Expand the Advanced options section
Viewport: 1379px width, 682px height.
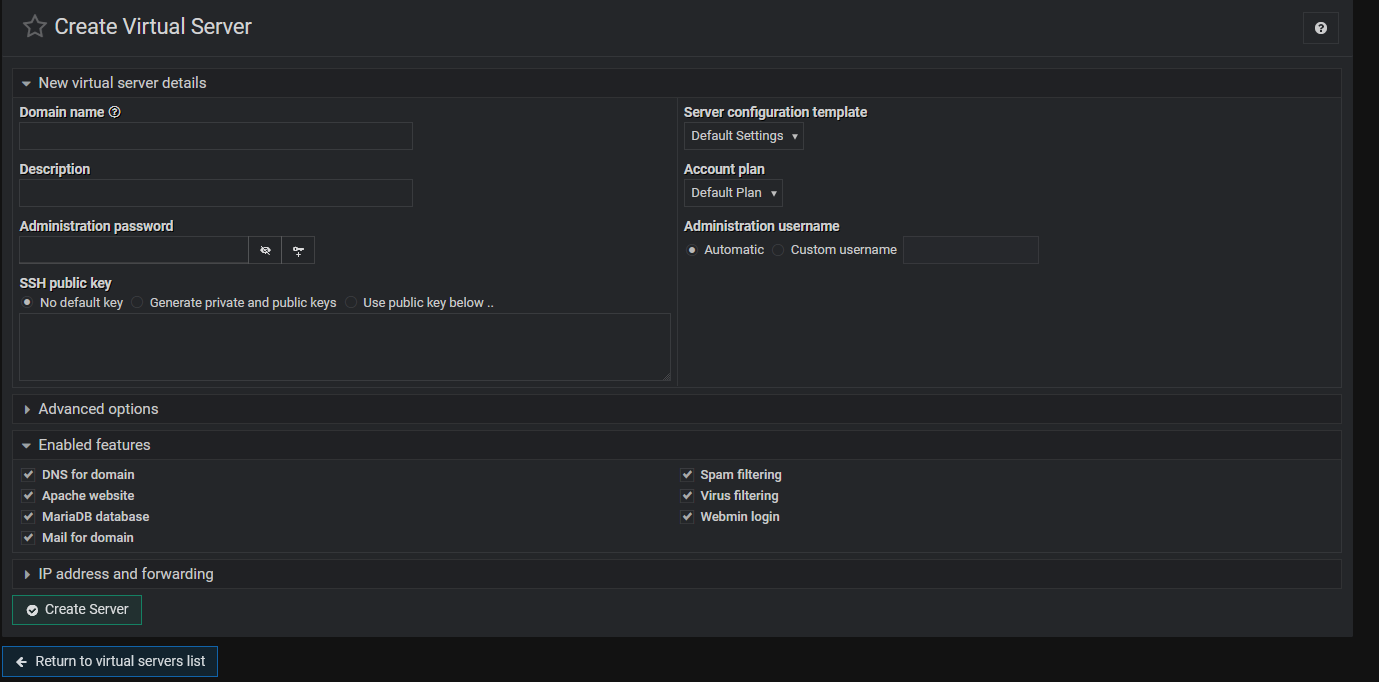[98, 409]
